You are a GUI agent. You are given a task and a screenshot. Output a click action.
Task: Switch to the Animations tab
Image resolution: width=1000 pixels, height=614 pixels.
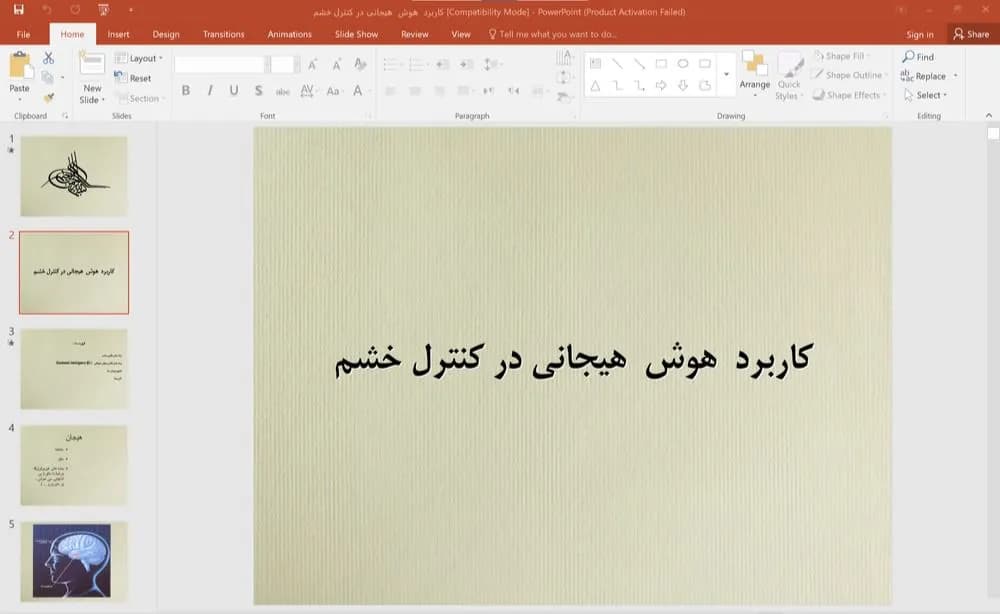click(290, 34)
